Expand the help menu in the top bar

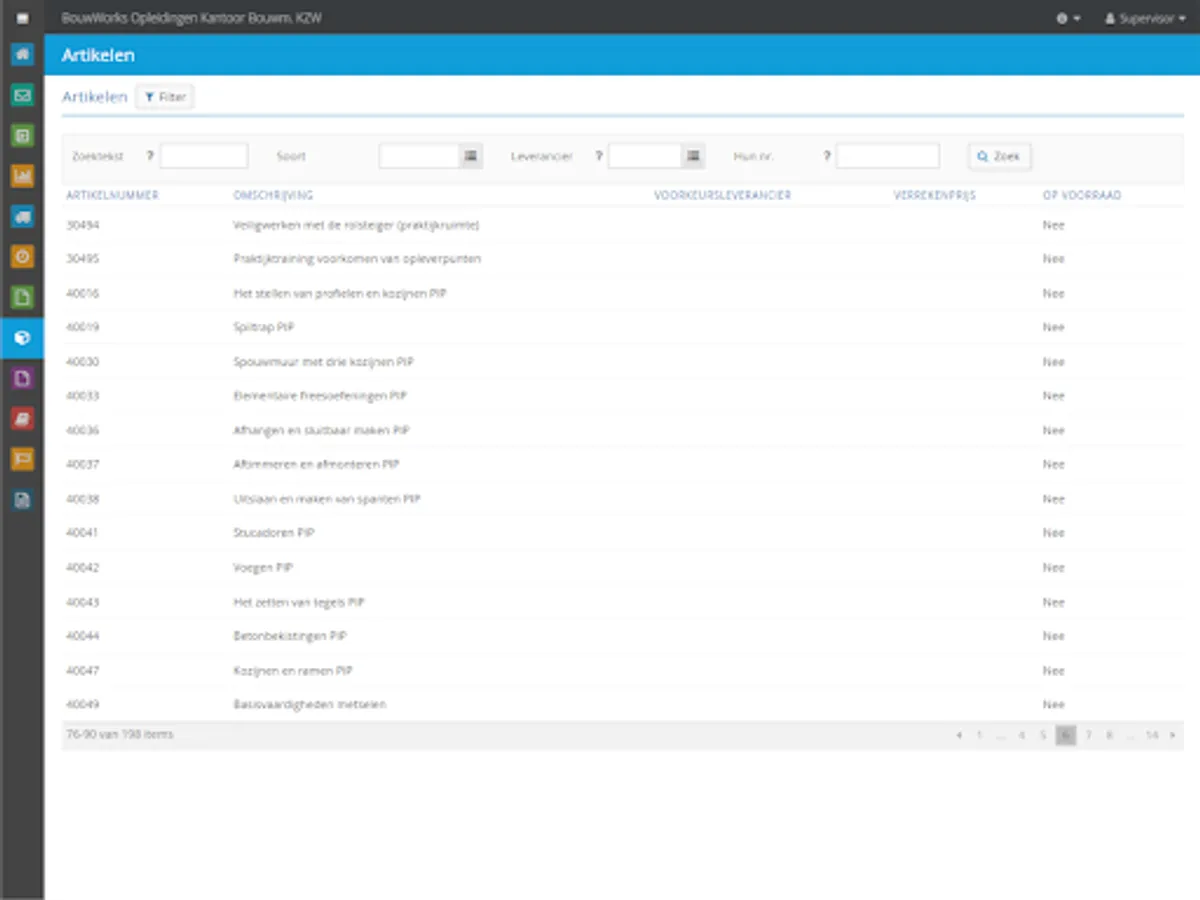coord(1068,18)
